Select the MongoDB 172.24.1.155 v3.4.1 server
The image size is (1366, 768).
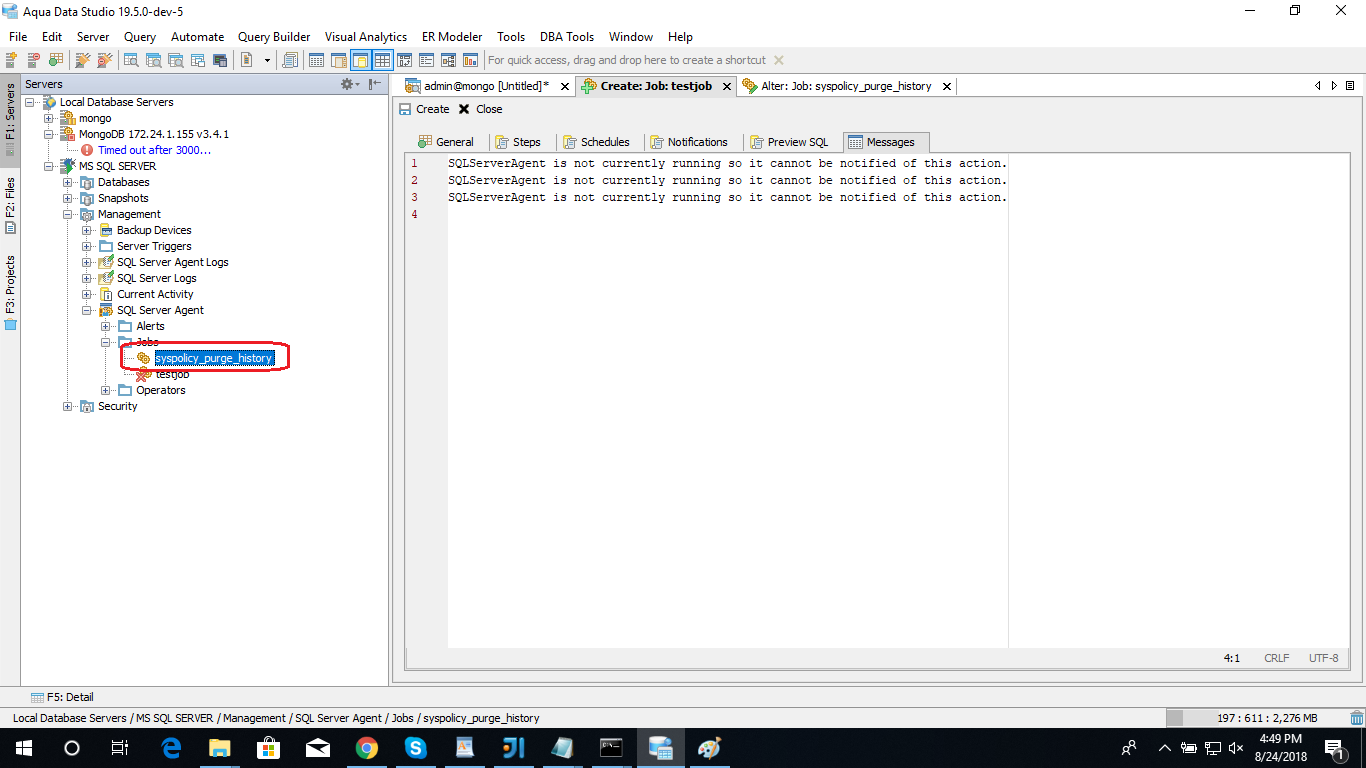[154, 134]
